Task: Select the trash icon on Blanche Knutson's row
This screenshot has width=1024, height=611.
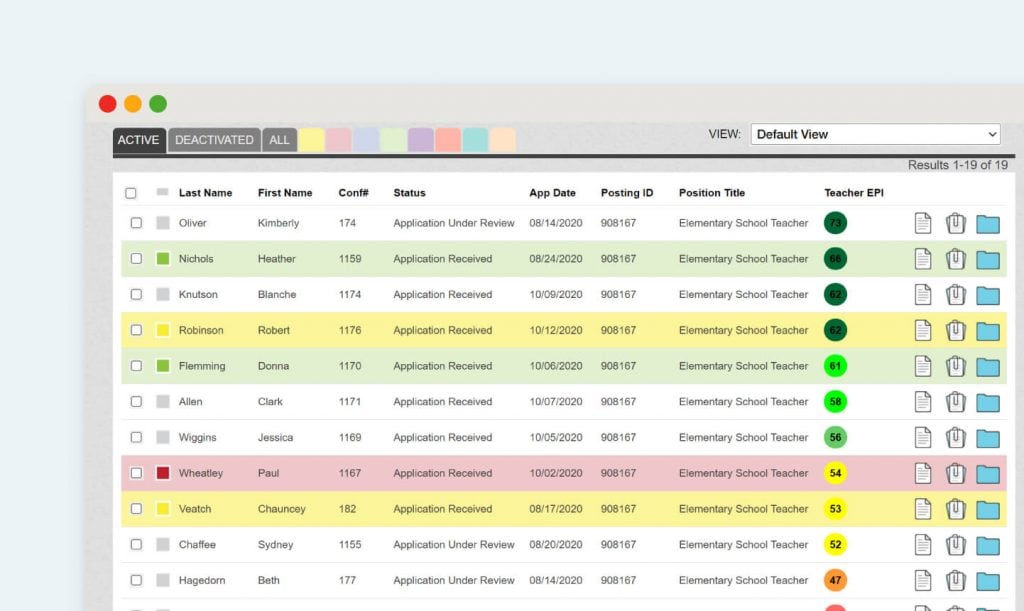Action: 955,294
